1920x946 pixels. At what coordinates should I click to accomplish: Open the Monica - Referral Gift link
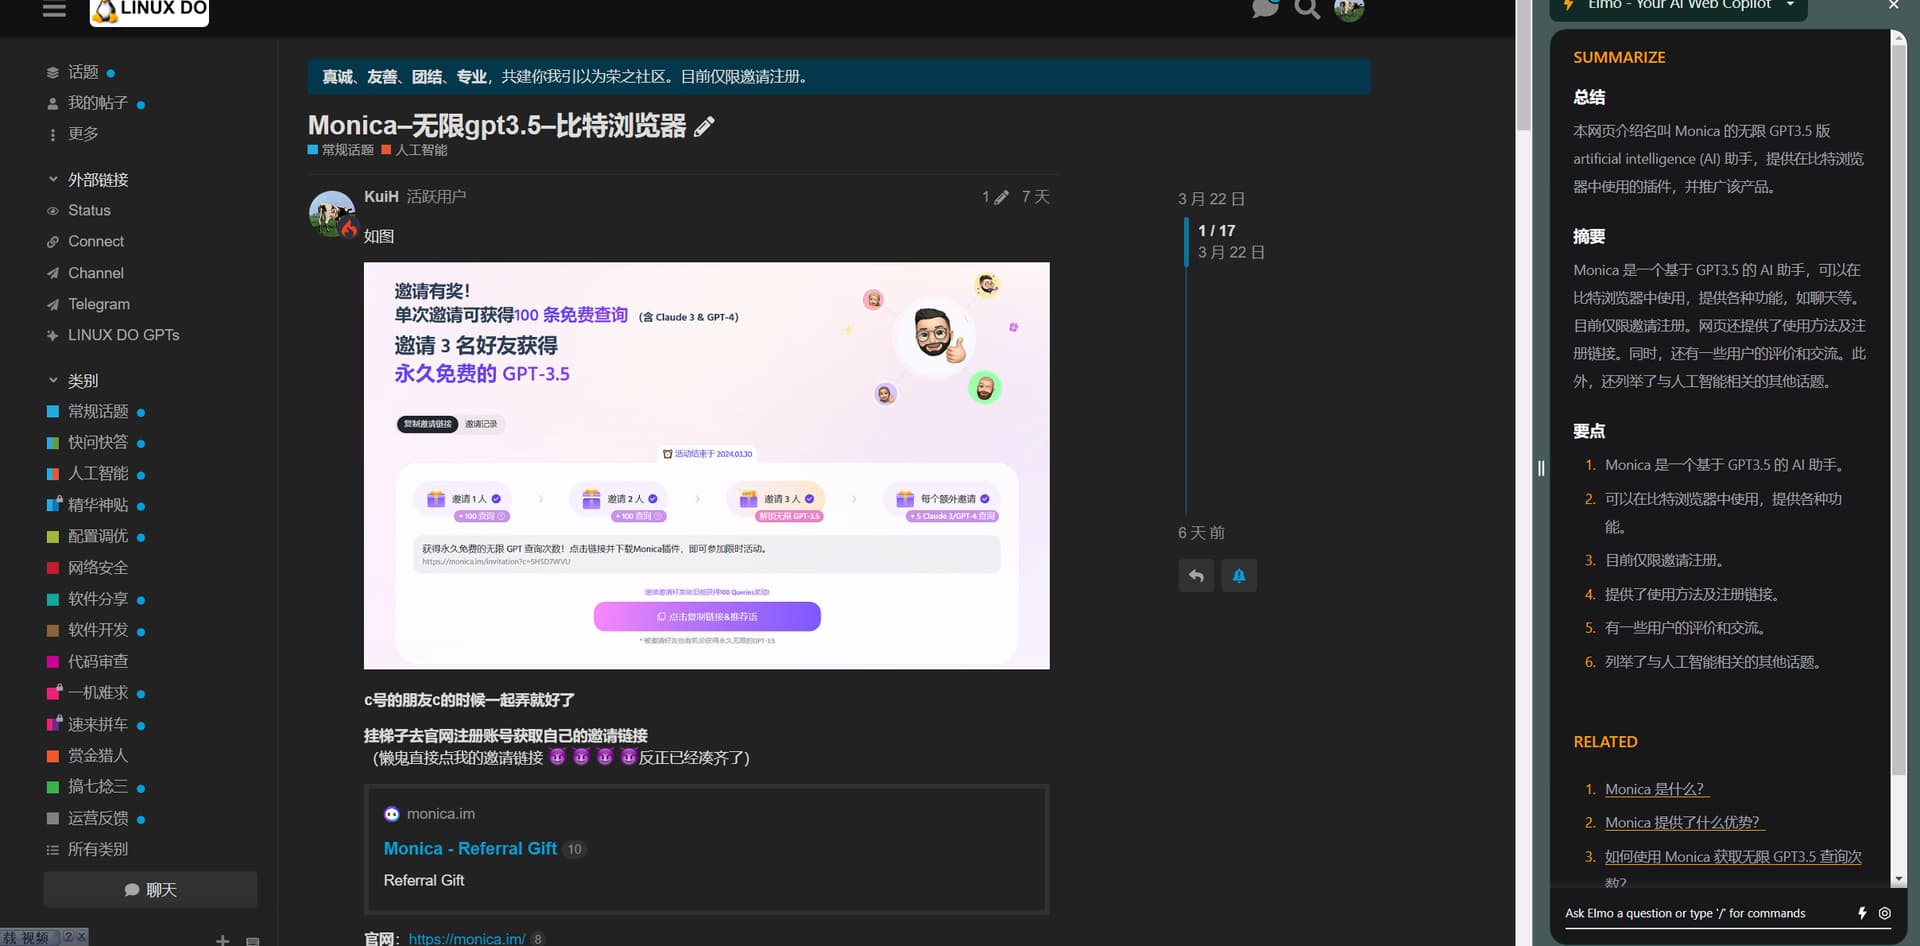(470, 848)
